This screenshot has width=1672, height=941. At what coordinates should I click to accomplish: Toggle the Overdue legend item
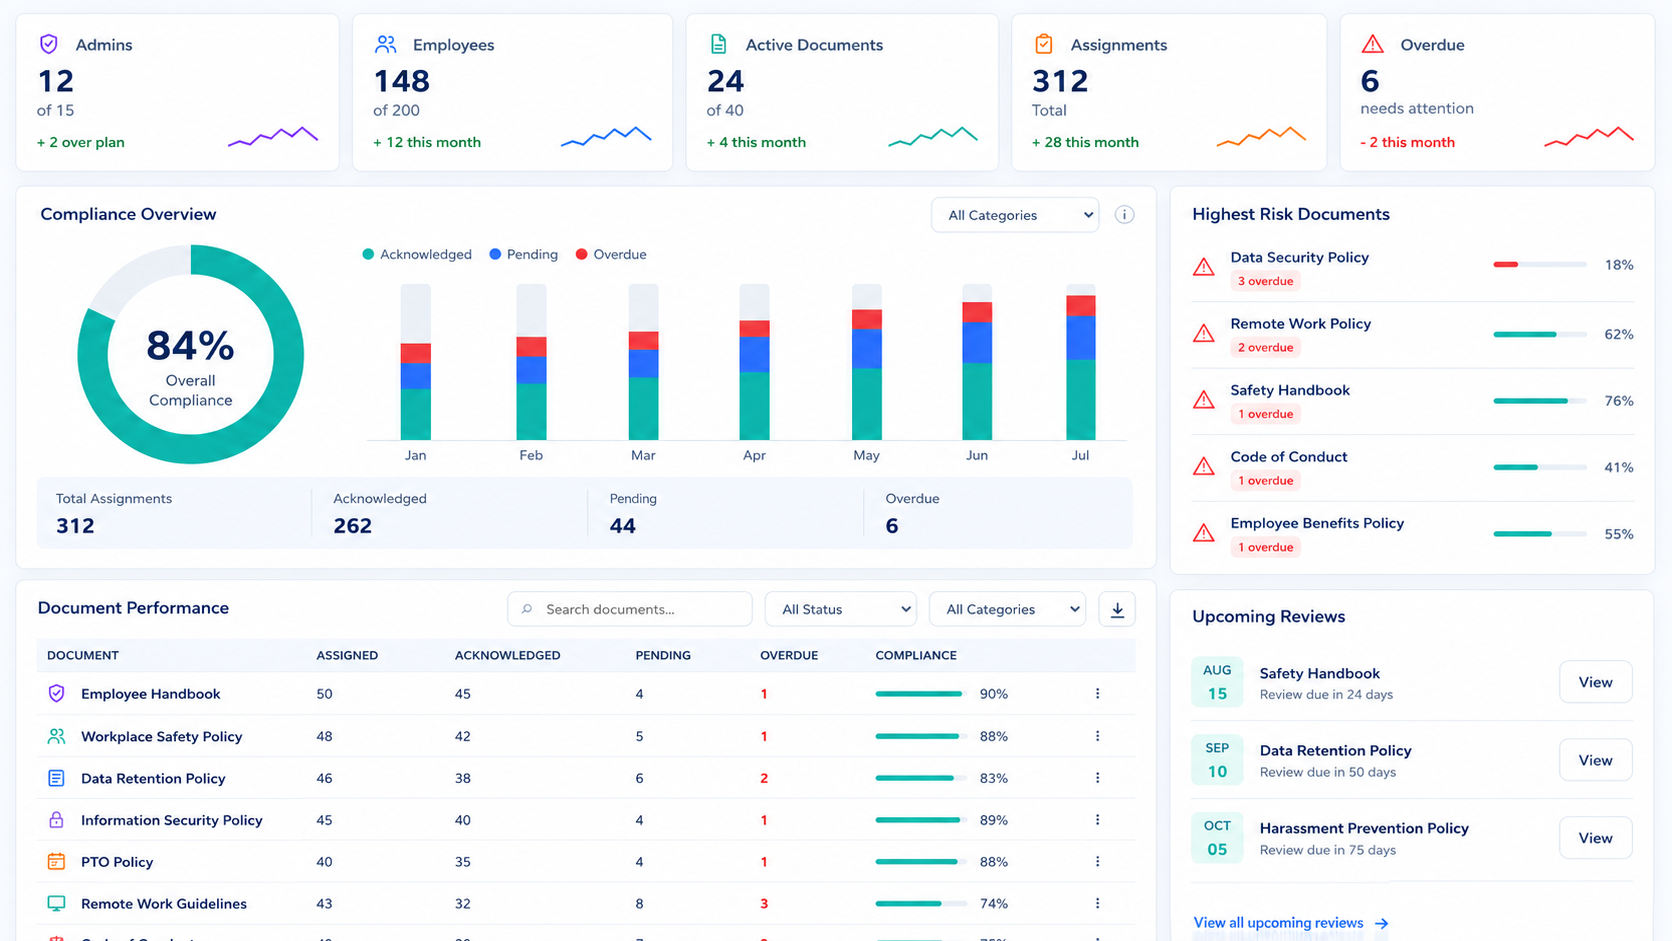(x=611, y=254)
